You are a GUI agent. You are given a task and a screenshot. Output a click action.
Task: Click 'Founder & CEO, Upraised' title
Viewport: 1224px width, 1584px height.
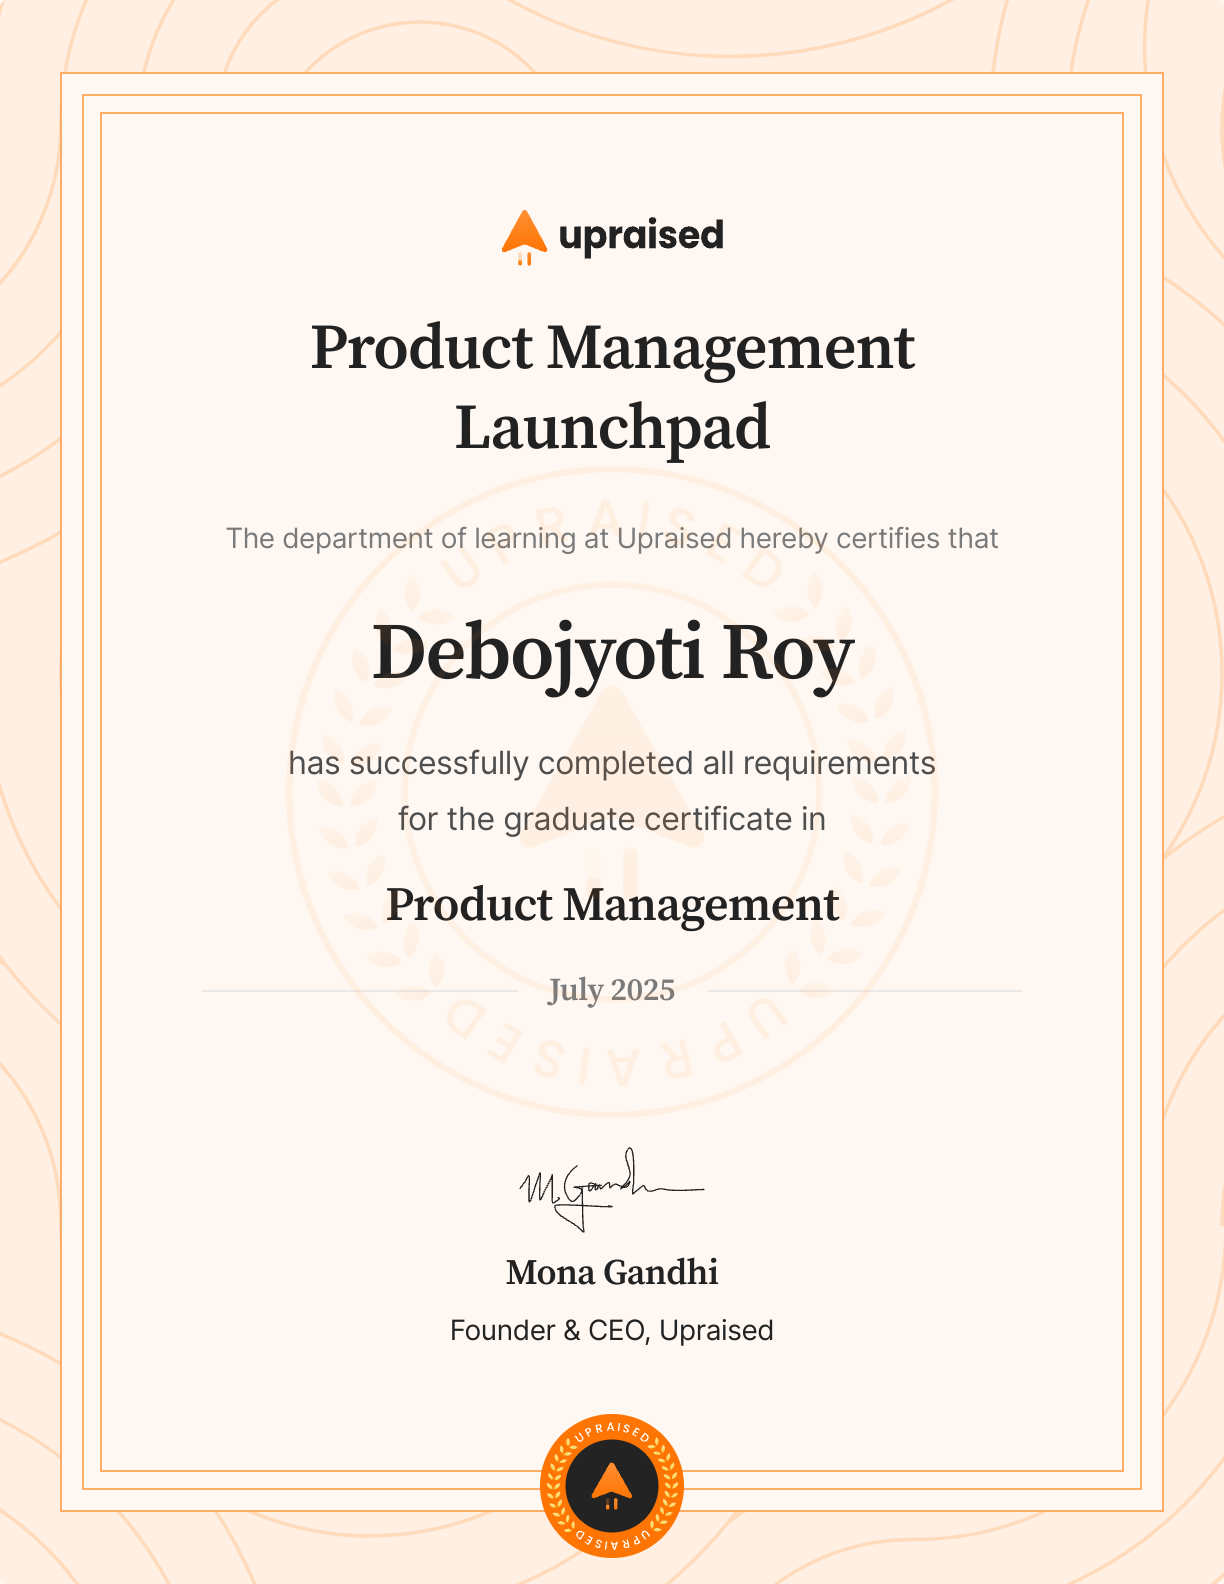pyautogui.click(x=612, y=1330)
